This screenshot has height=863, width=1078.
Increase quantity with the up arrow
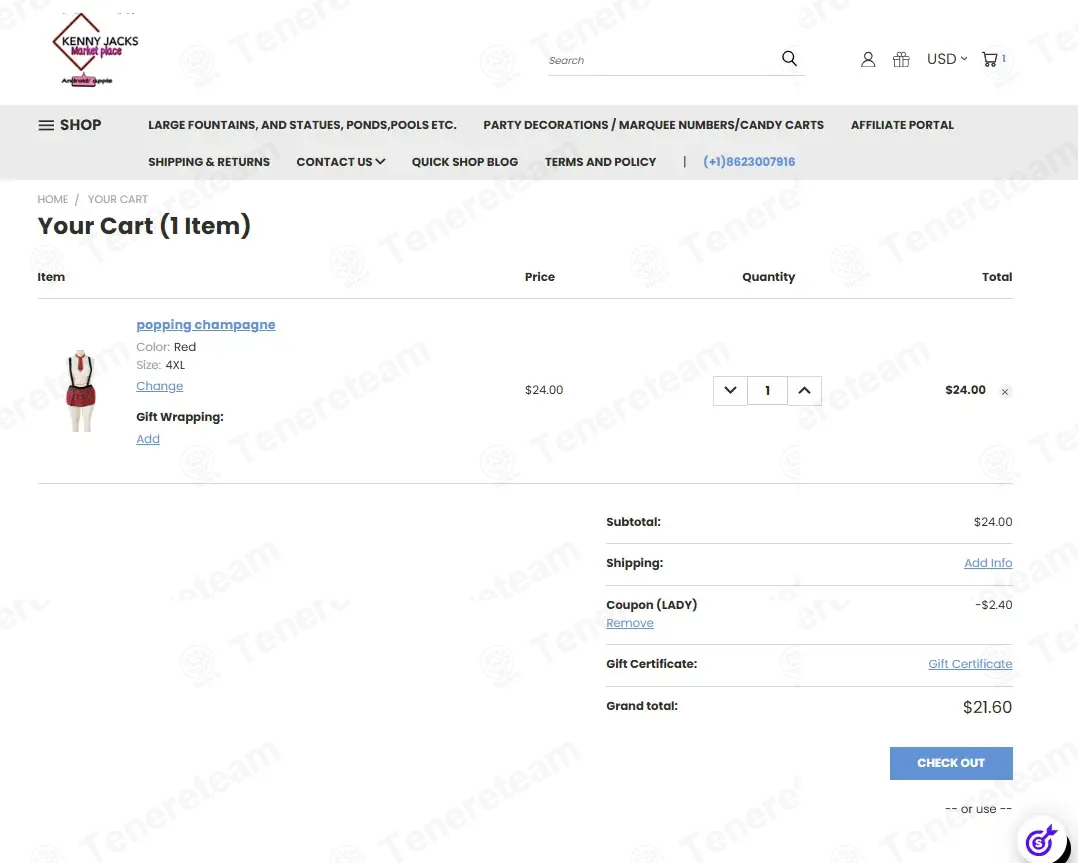(x=804, y=391)
